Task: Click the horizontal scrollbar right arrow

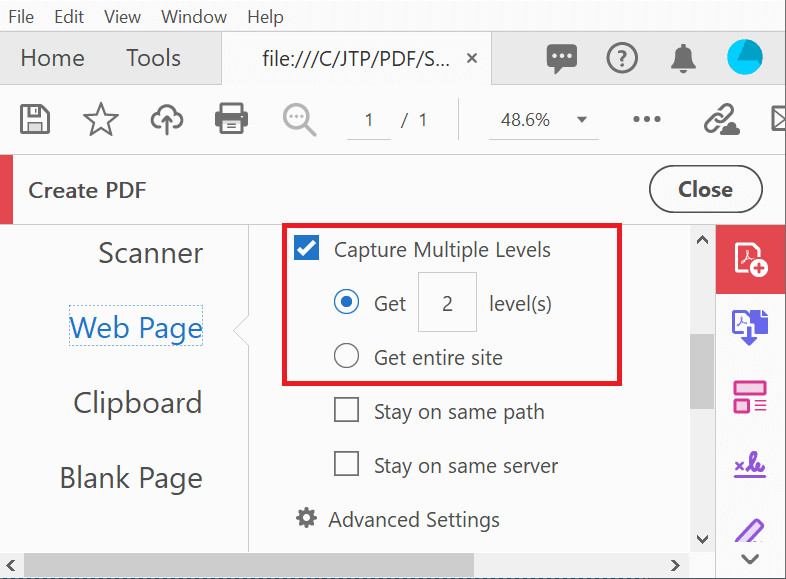Action: click(675, 565)
